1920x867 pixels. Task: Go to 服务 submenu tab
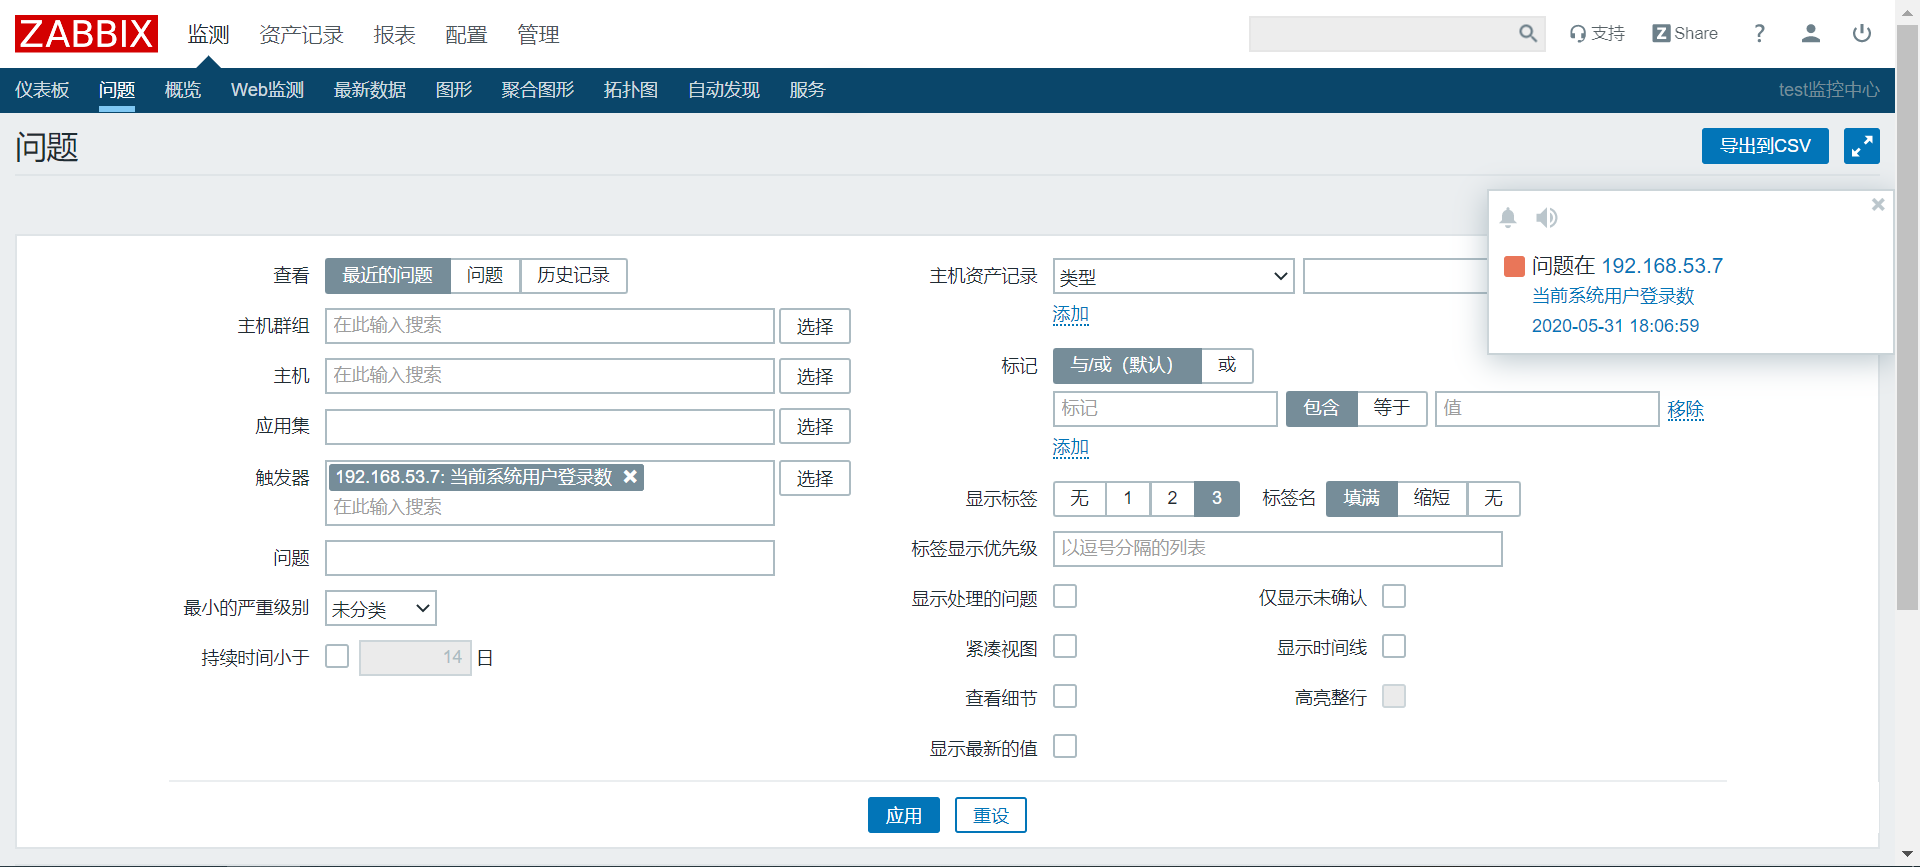[x=807, y=90]
